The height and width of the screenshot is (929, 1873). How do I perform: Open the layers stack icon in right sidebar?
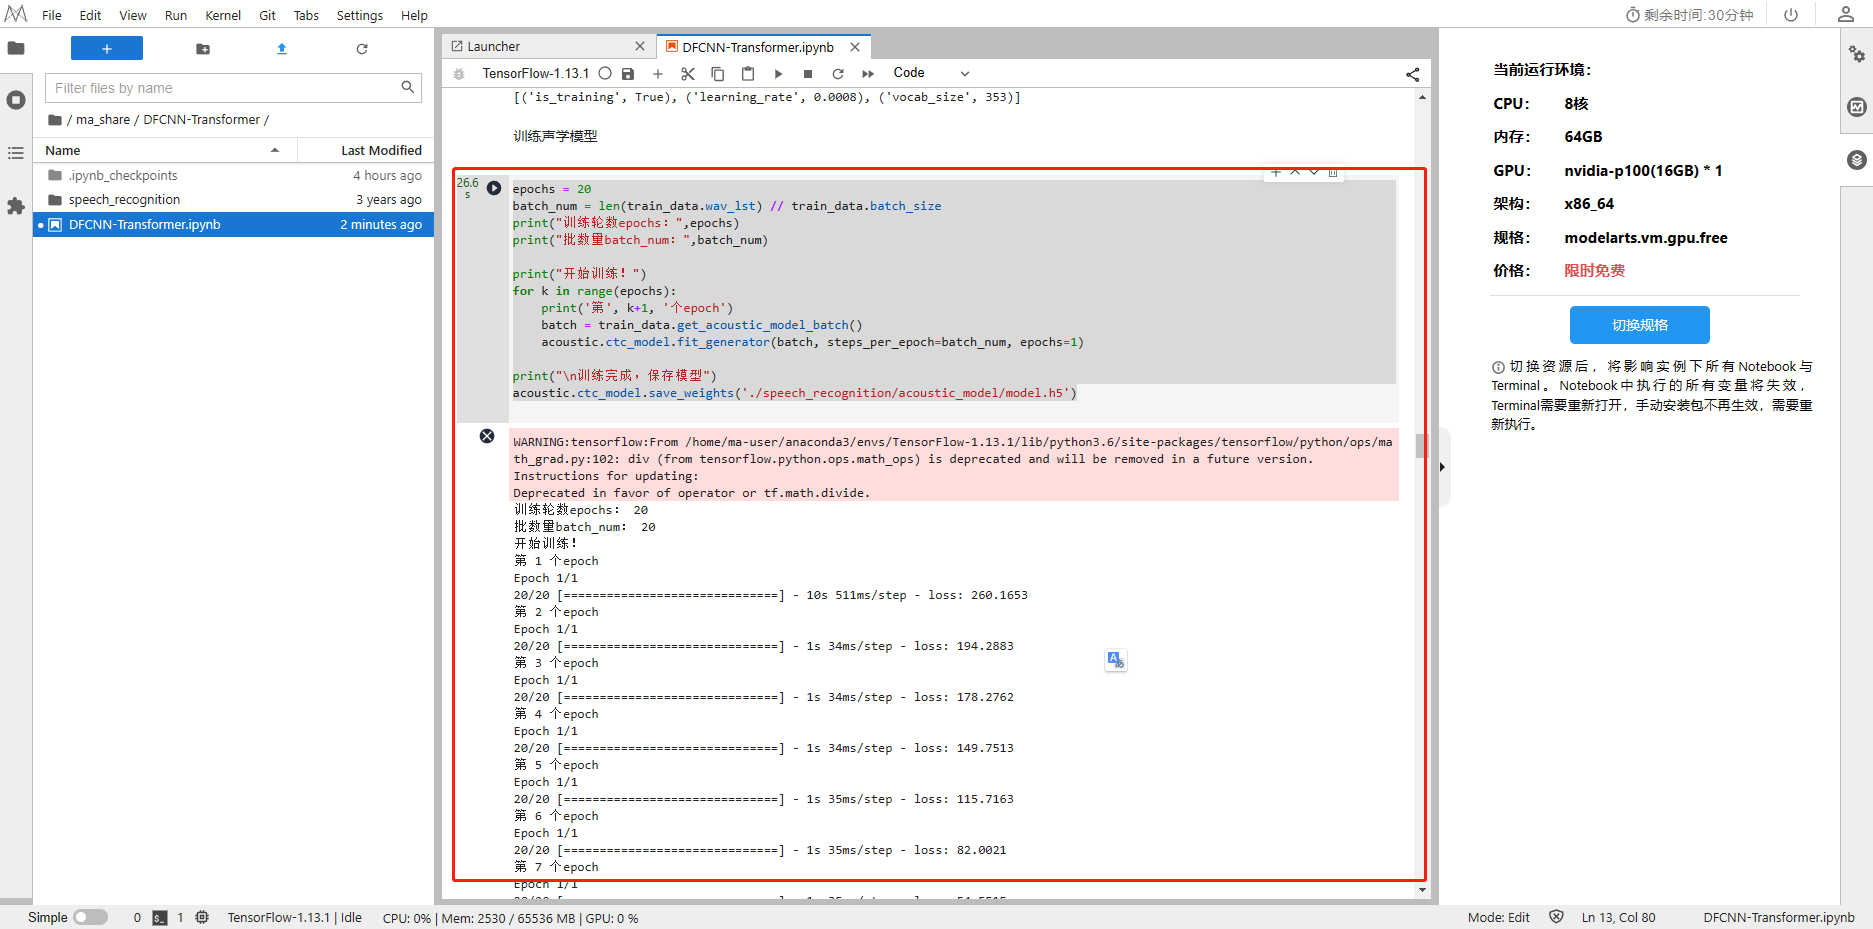pos(1857,160)
